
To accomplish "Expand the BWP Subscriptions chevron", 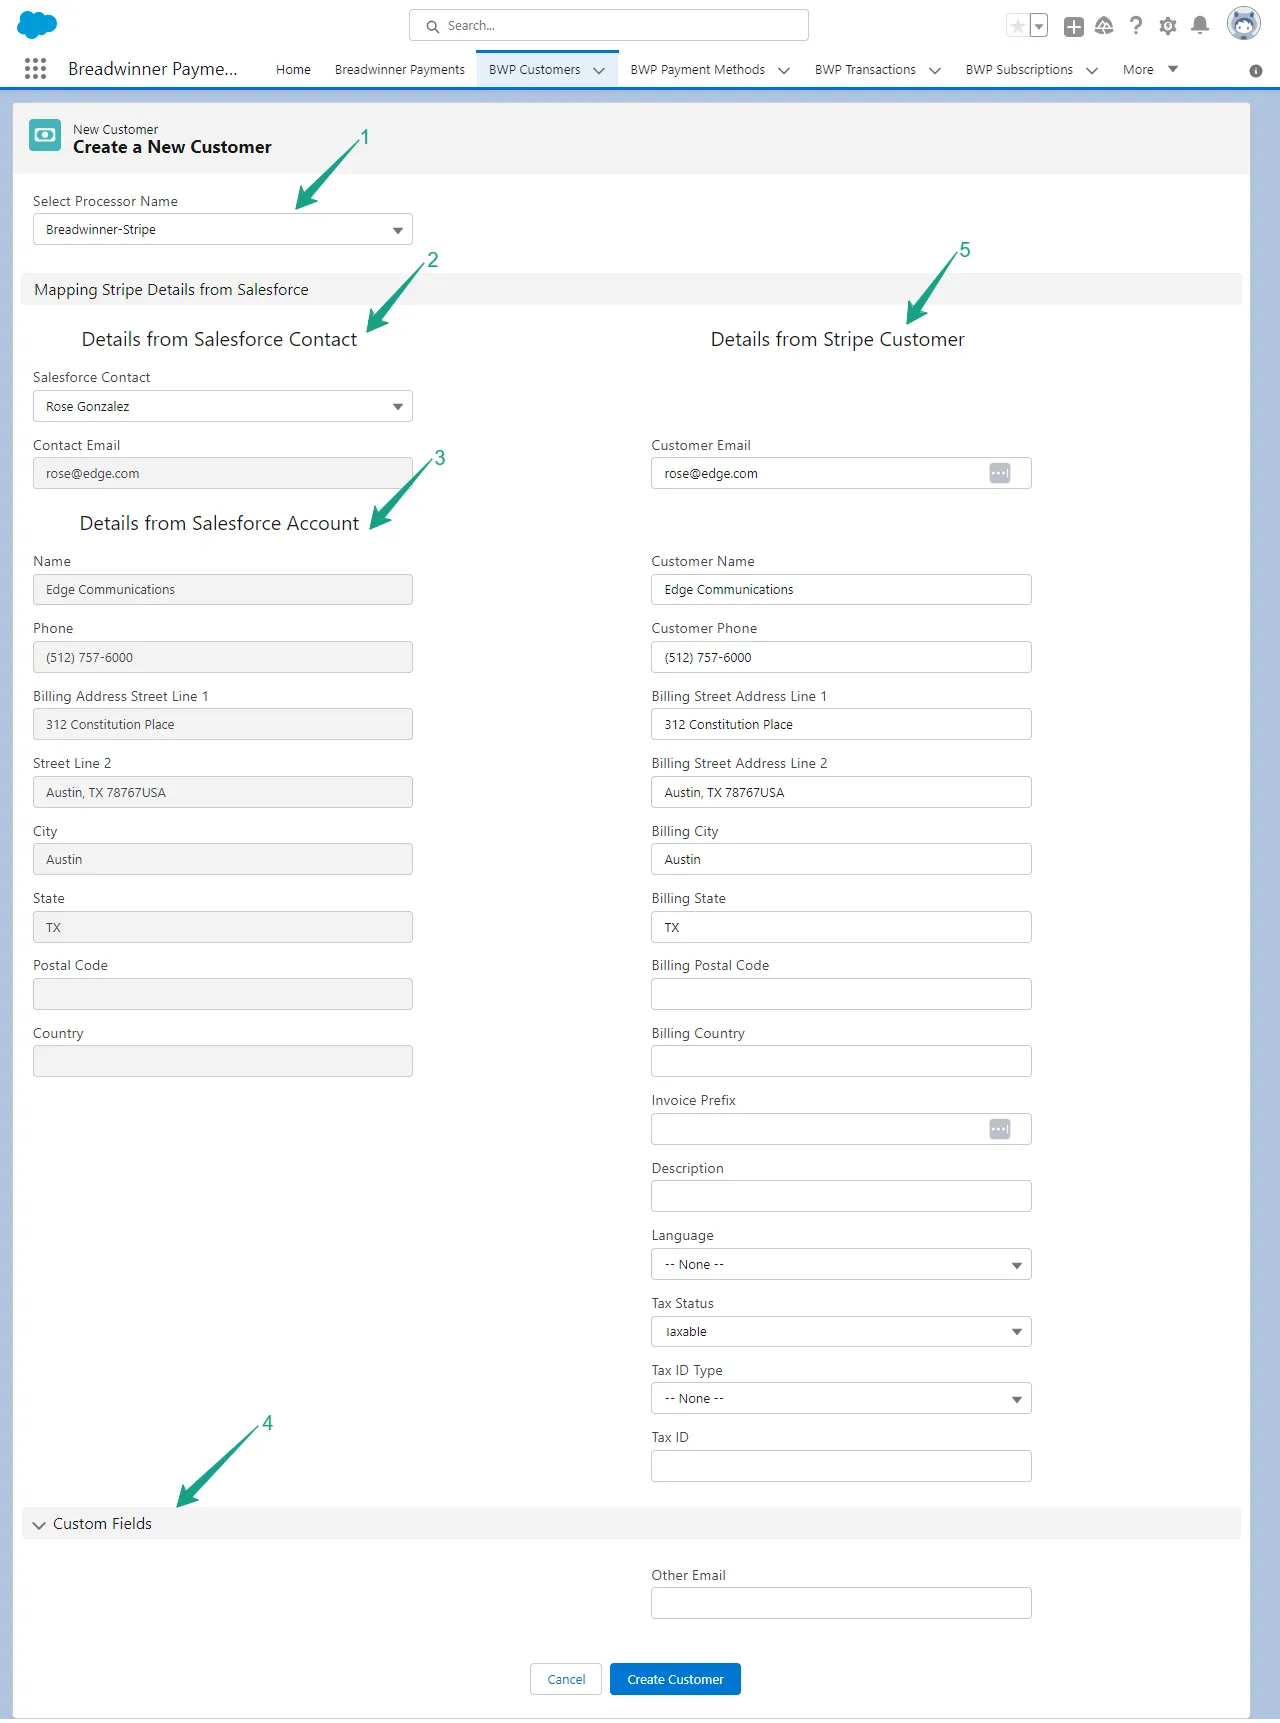I will coord(1092,70).
